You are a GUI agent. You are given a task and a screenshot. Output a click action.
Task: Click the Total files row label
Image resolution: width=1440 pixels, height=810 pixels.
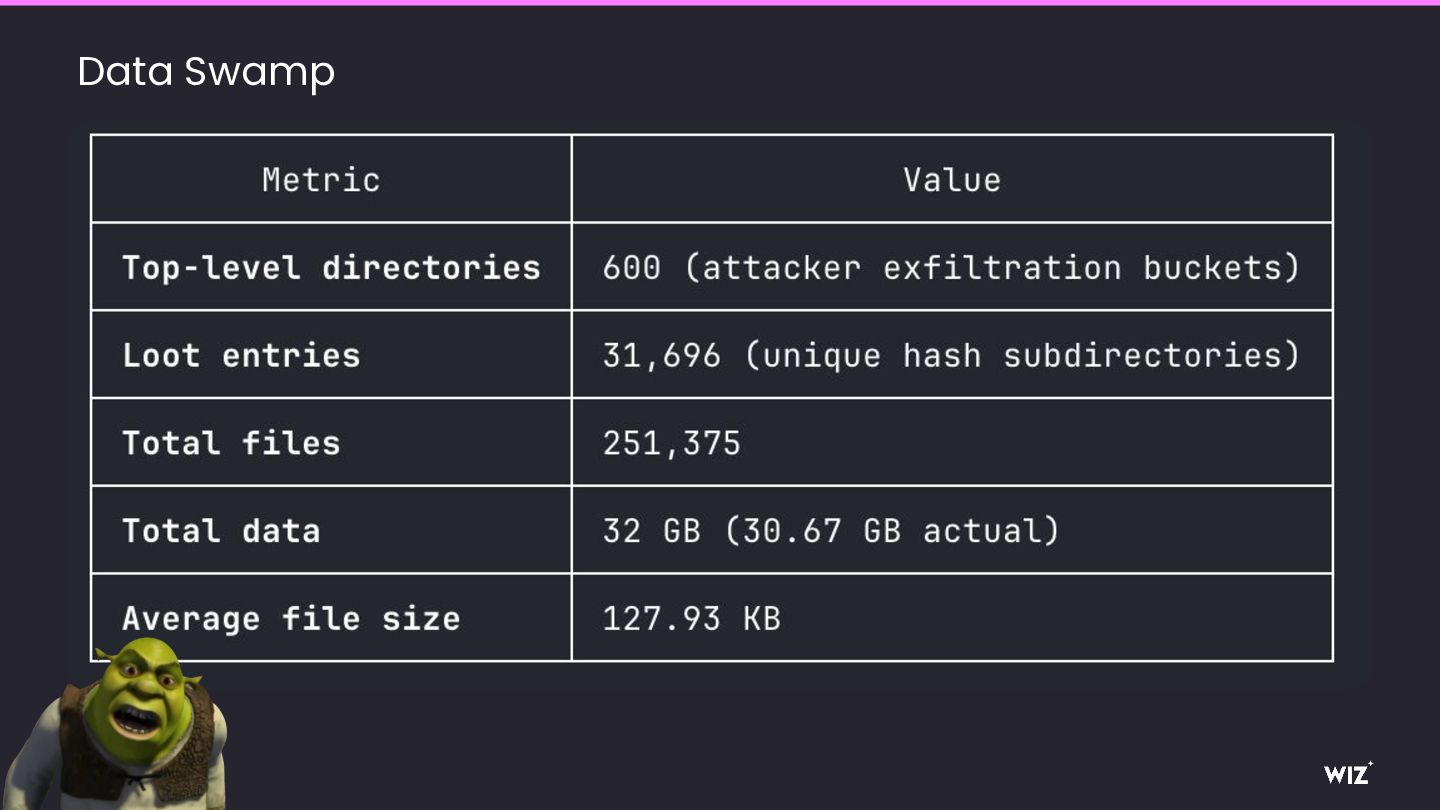[231, 443]
